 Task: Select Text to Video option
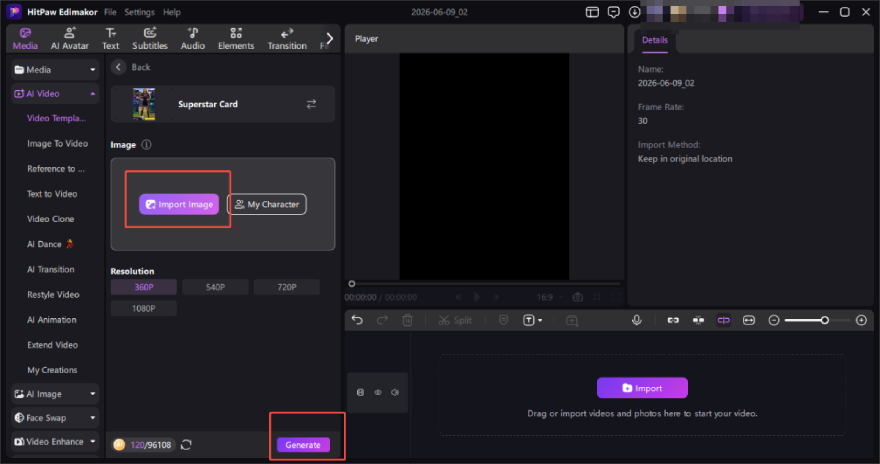coord(52,194)
